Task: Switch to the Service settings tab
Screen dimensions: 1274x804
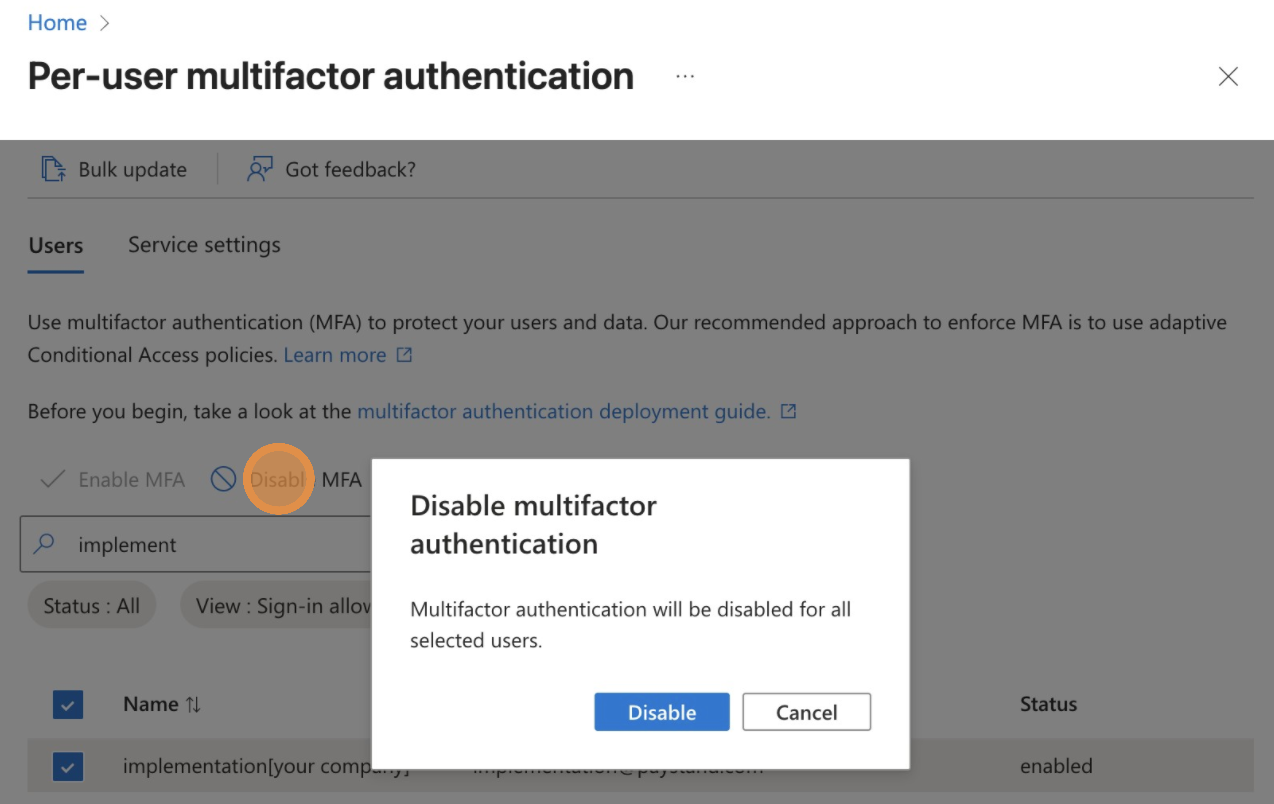Action: click(204, 245)
